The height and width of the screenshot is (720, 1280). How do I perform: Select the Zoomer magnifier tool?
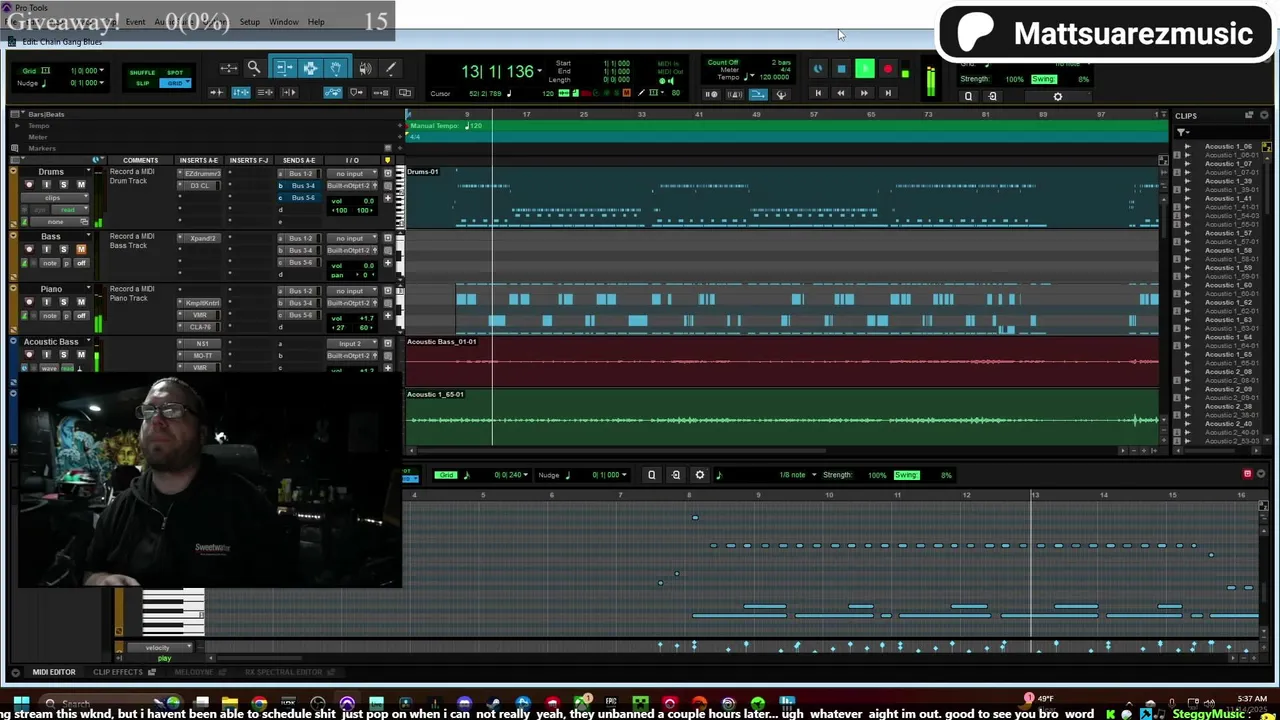[254, 68]
